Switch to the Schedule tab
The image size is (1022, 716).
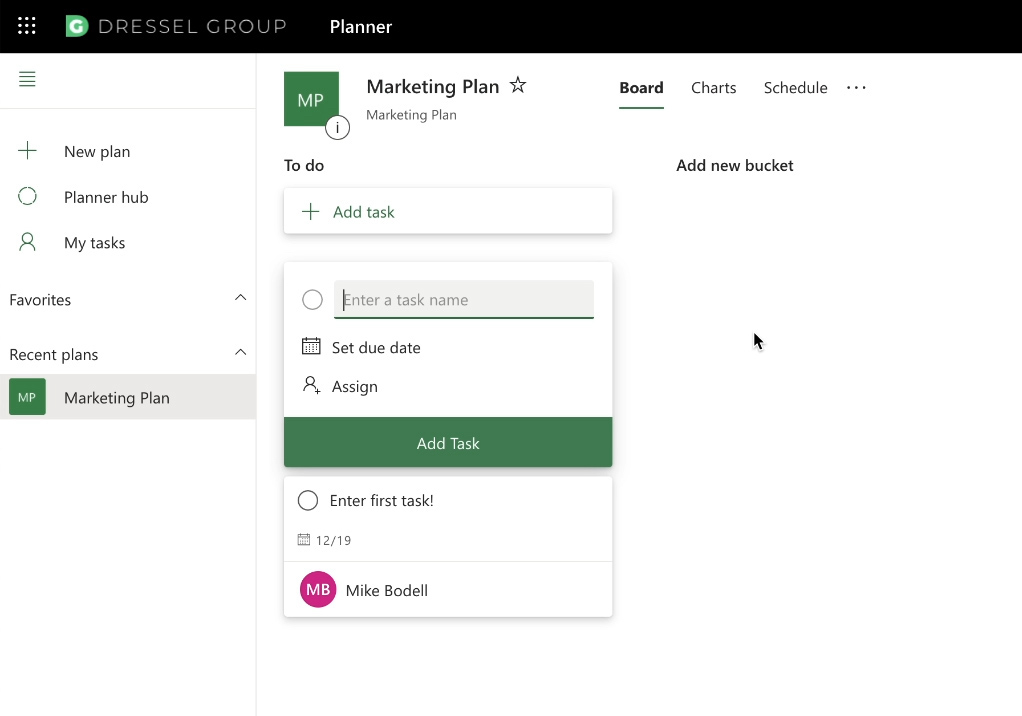click(795, 88)
